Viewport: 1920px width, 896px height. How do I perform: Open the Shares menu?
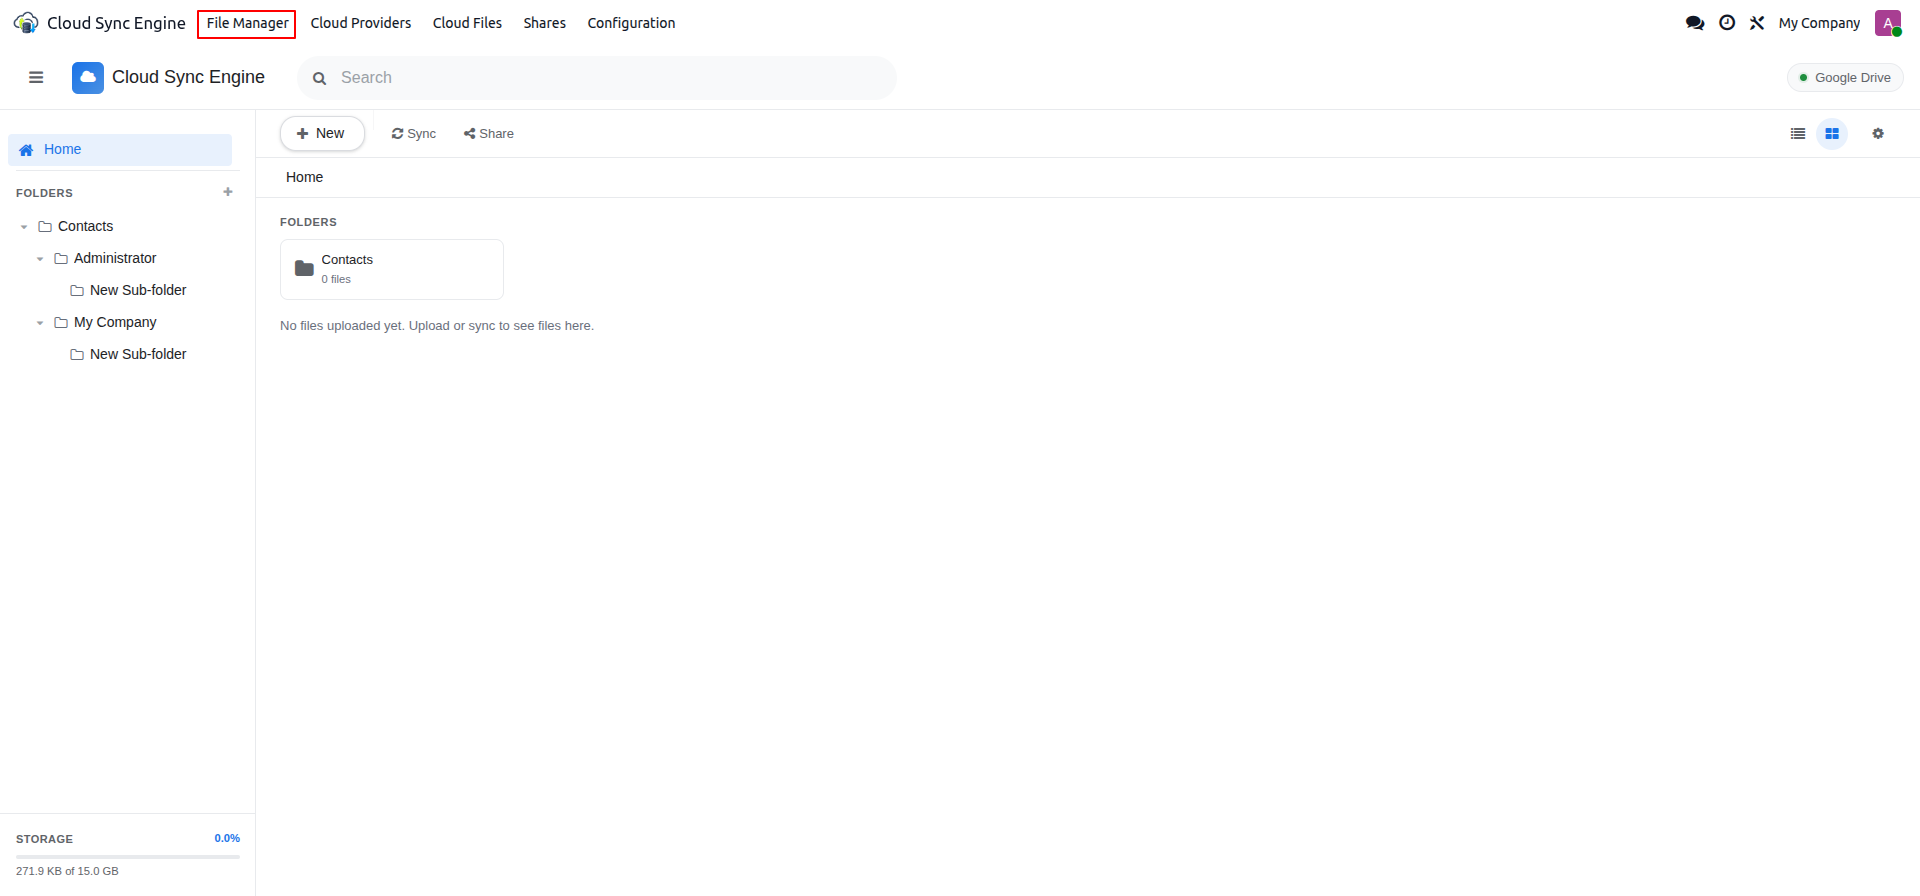point(545,23)
